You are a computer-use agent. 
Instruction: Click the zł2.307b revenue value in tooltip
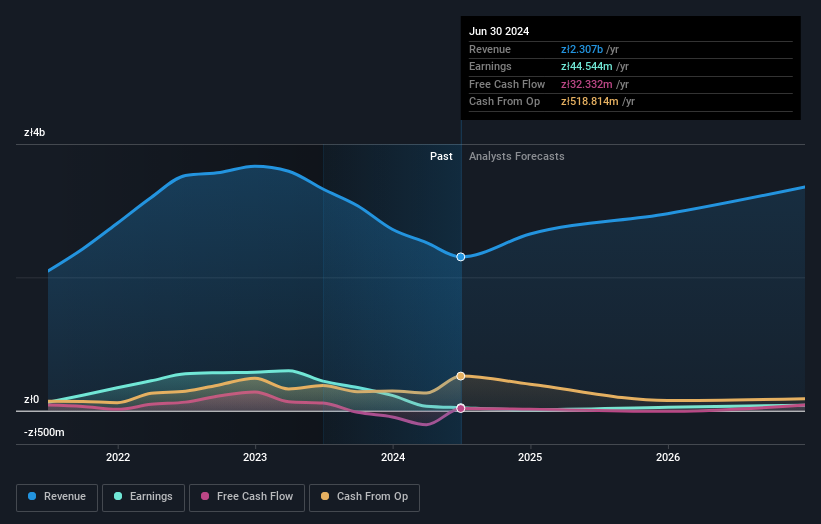(x=582, y=49)
